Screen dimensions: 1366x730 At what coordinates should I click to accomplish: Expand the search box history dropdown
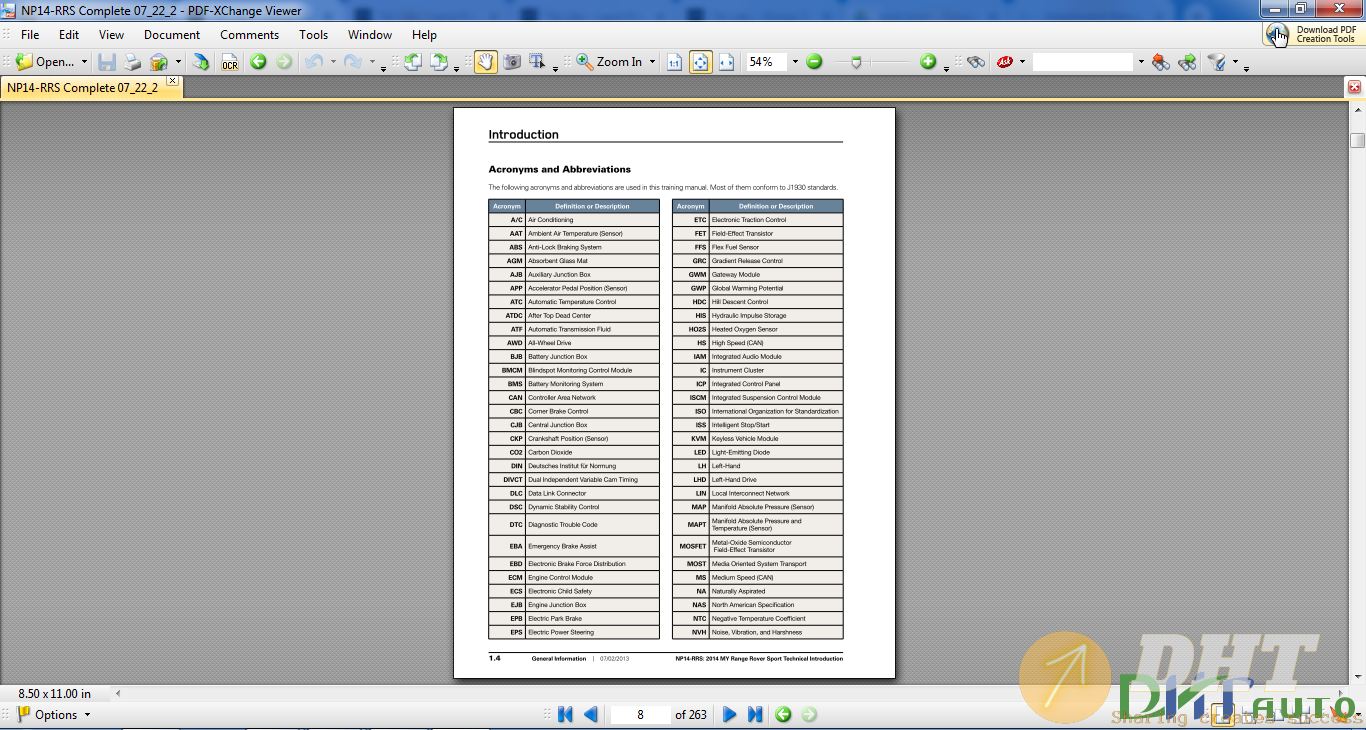[1141, 62]
